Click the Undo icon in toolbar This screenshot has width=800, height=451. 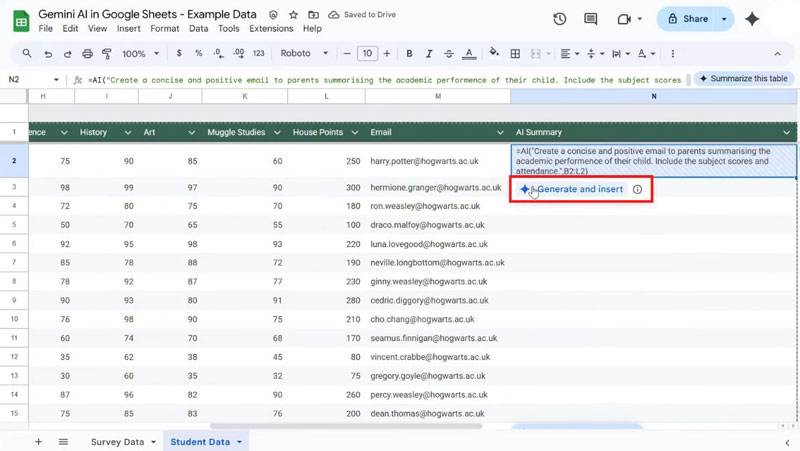click(48, 53)
